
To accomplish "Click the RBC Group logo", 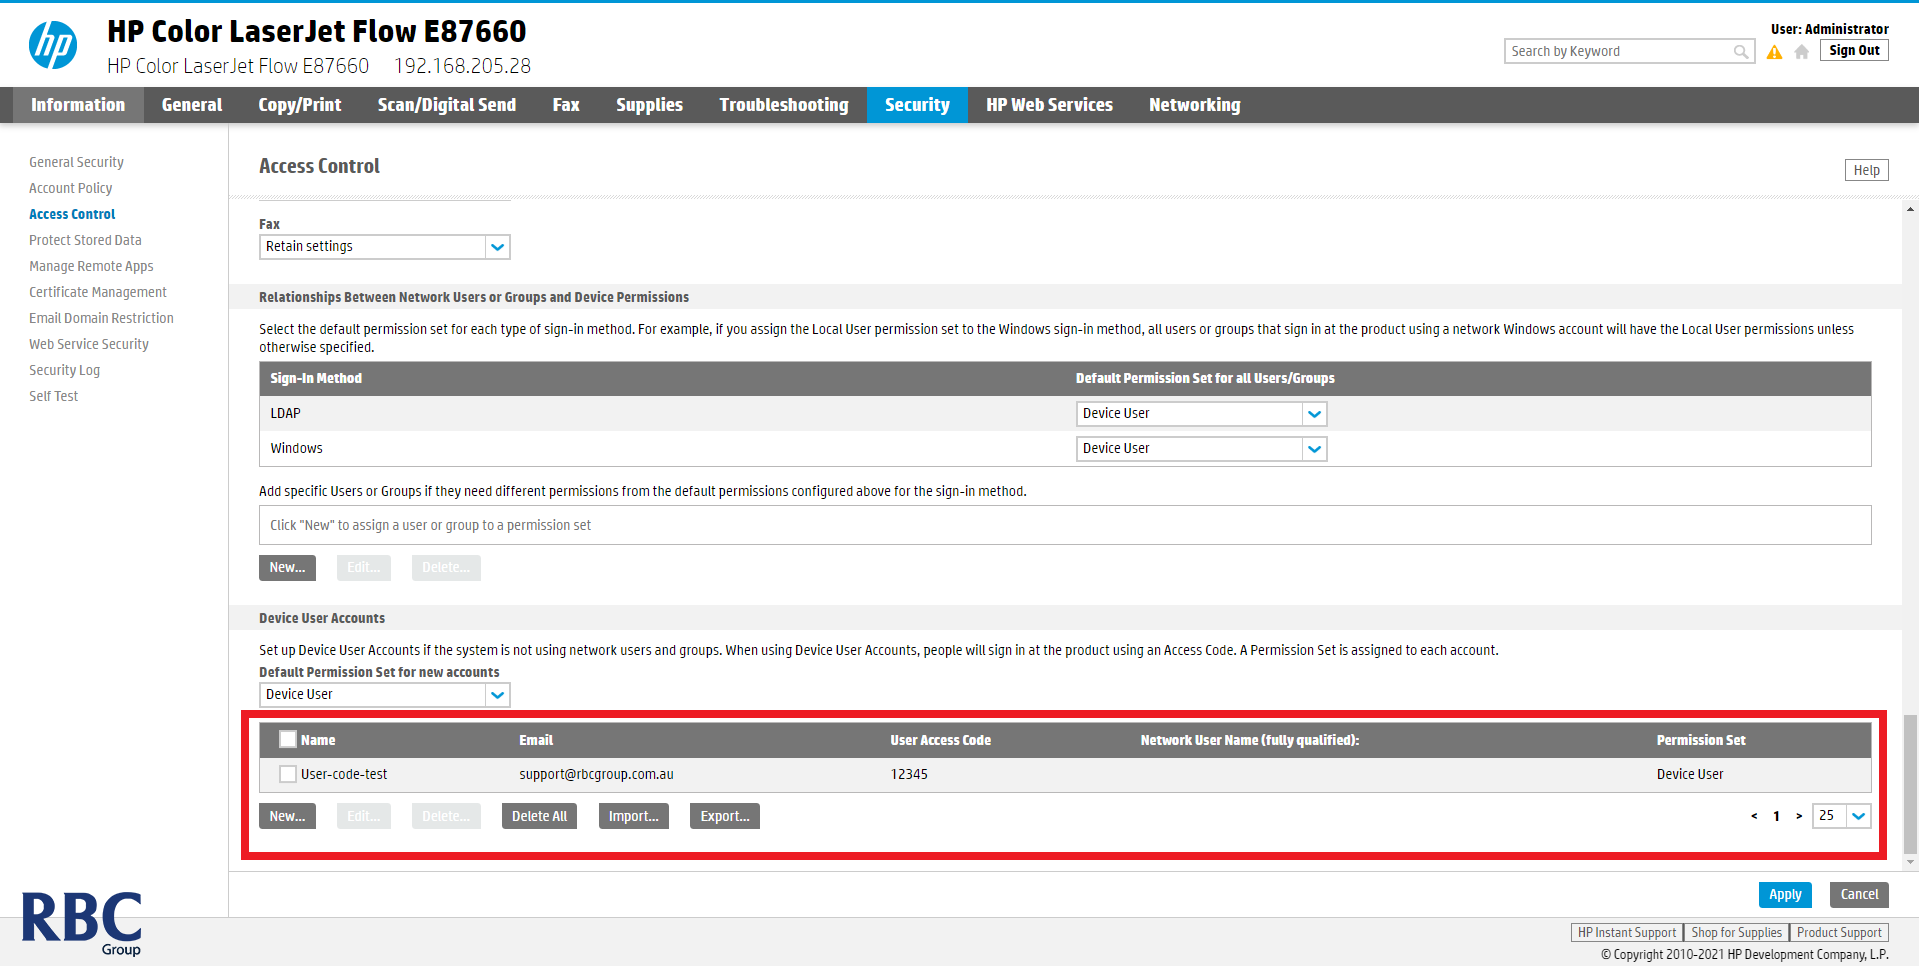I will pos(82,923).
